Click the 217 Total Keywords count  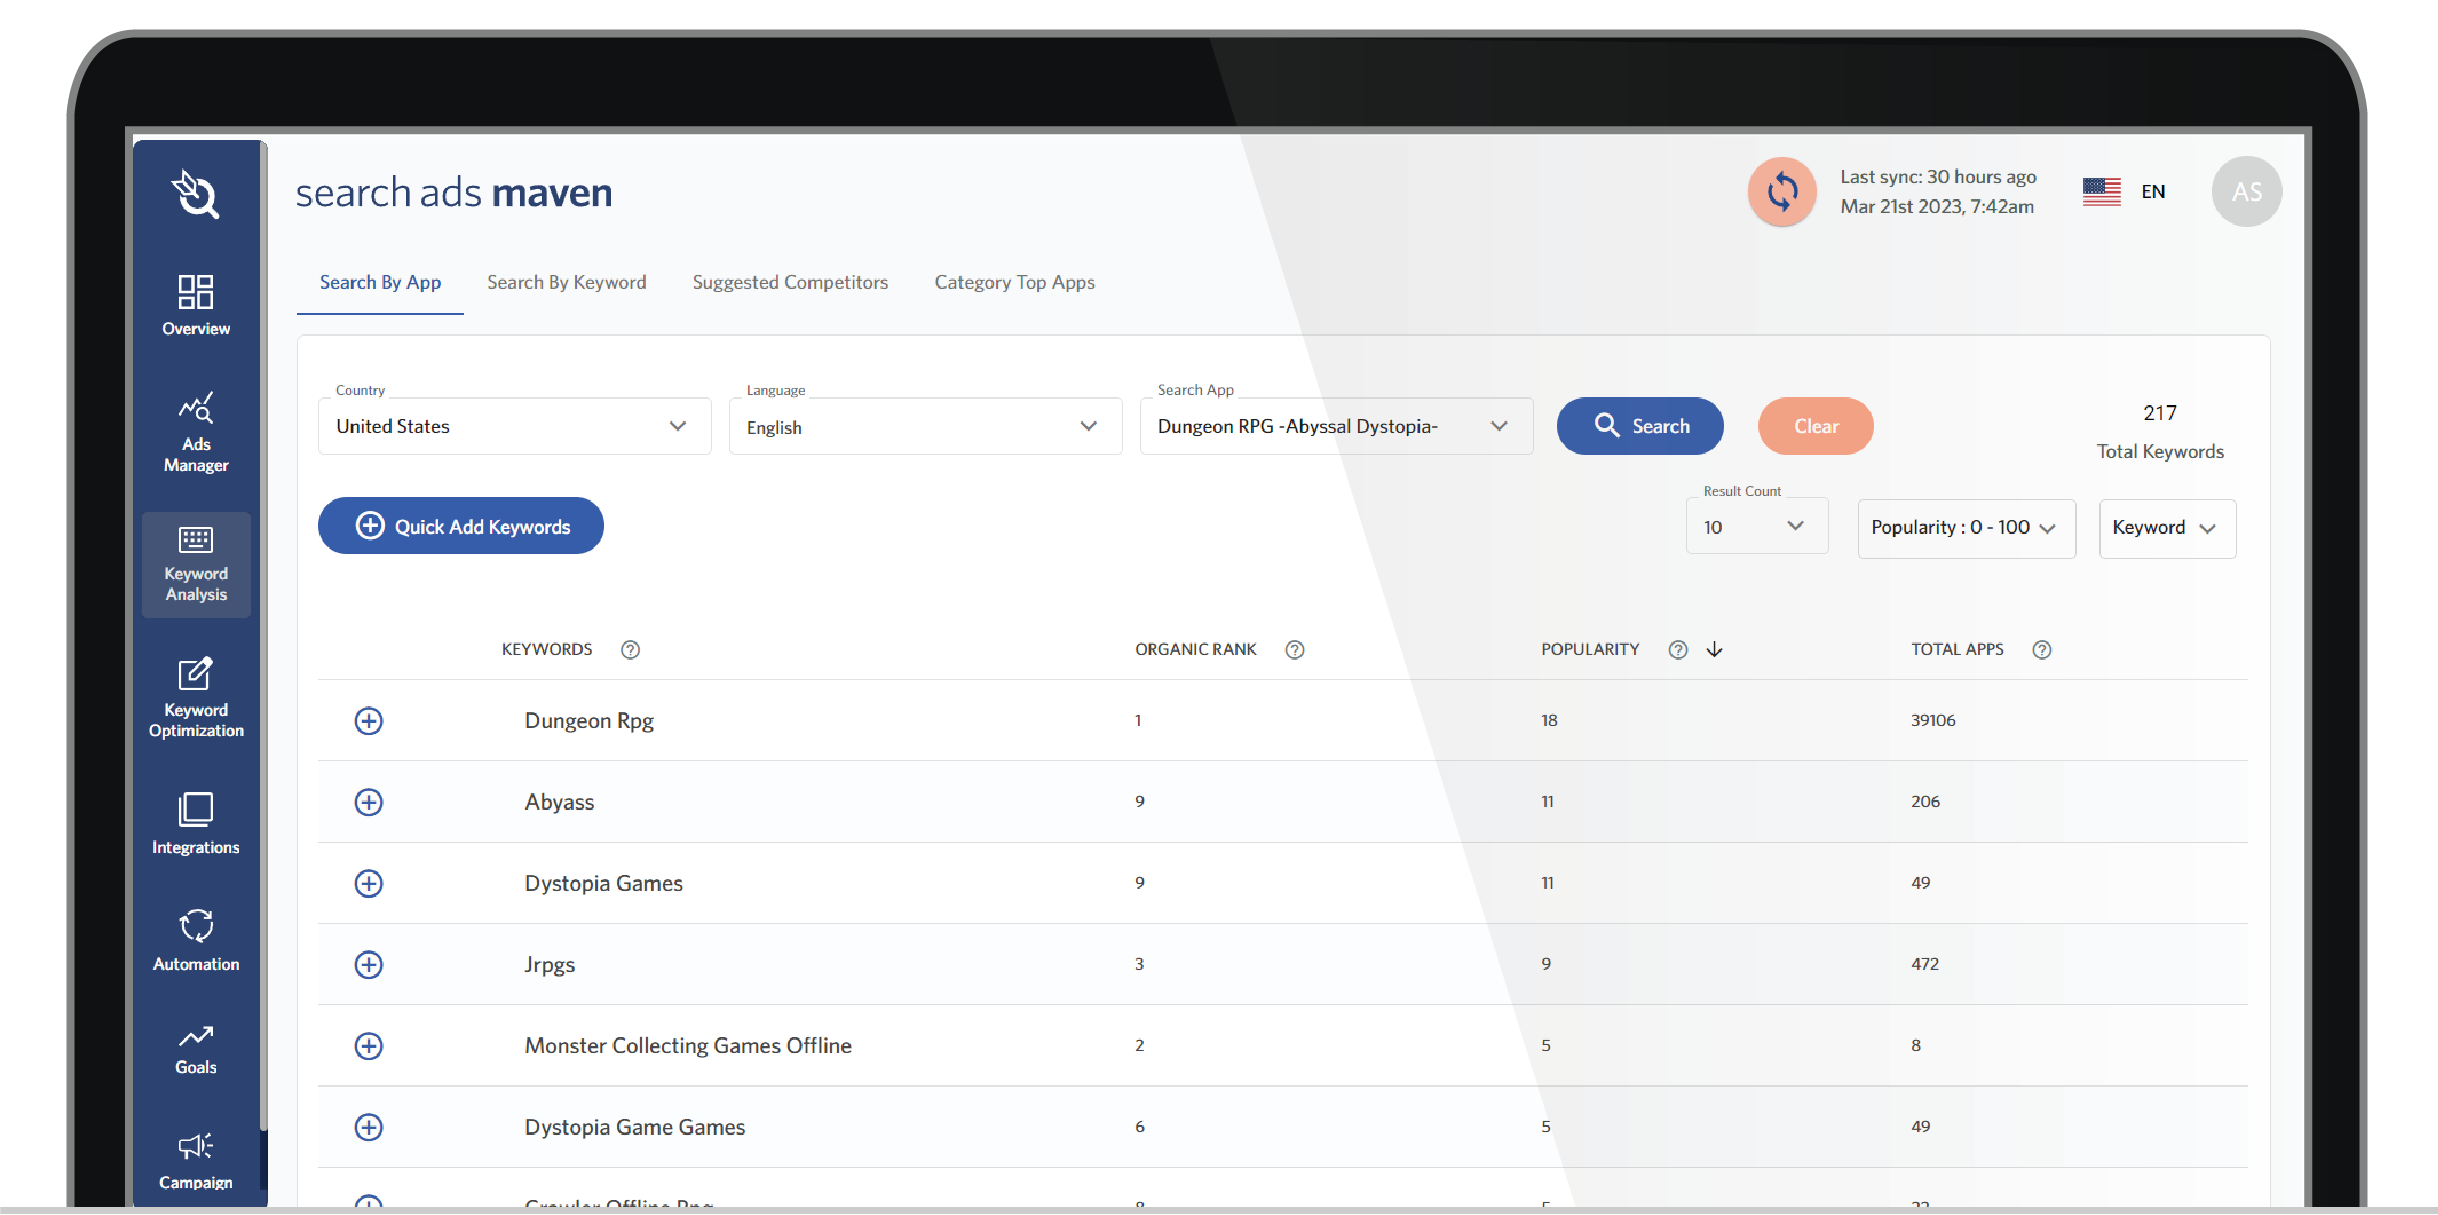[2160, 413]
